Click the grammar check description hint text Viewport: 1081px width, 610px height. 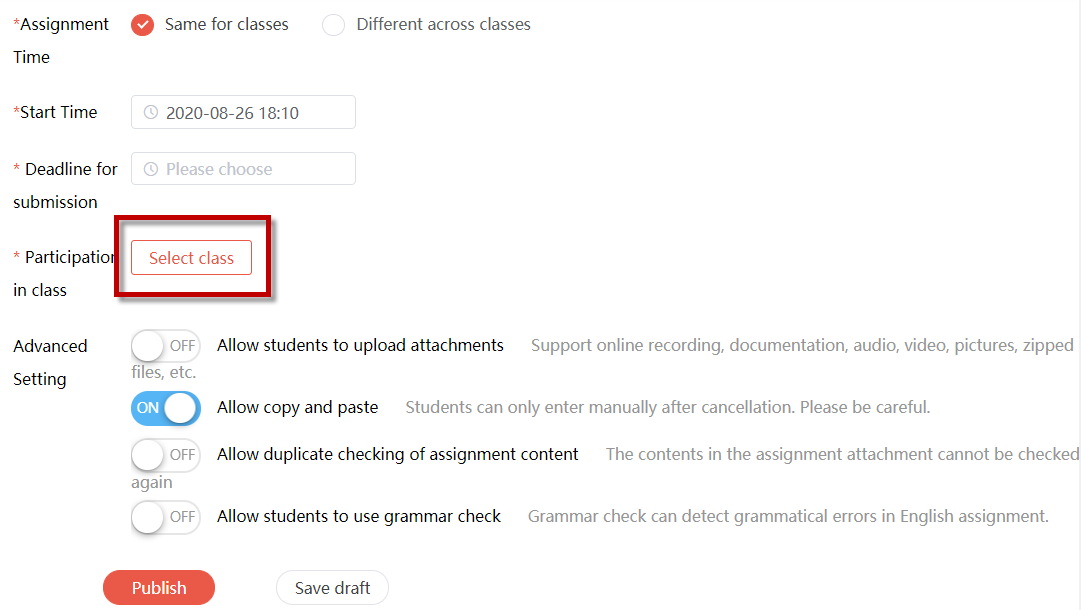[788, 516]
